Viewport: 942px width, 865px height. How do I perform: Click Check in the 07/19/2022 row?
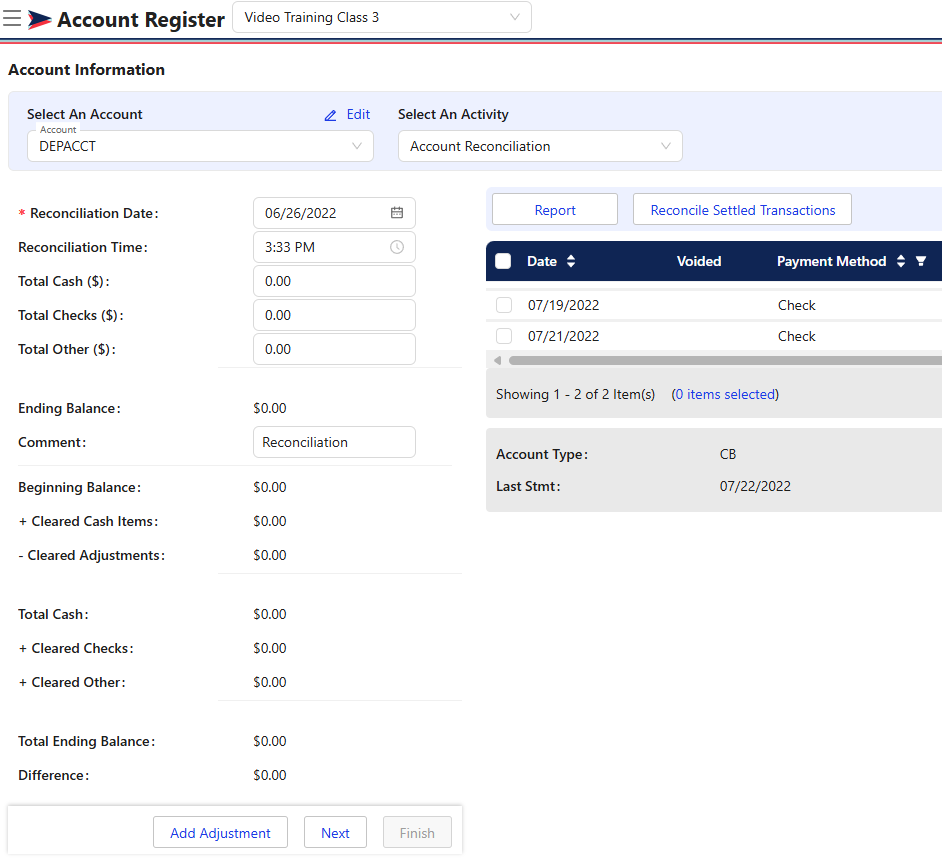click(x=797, y=305)
